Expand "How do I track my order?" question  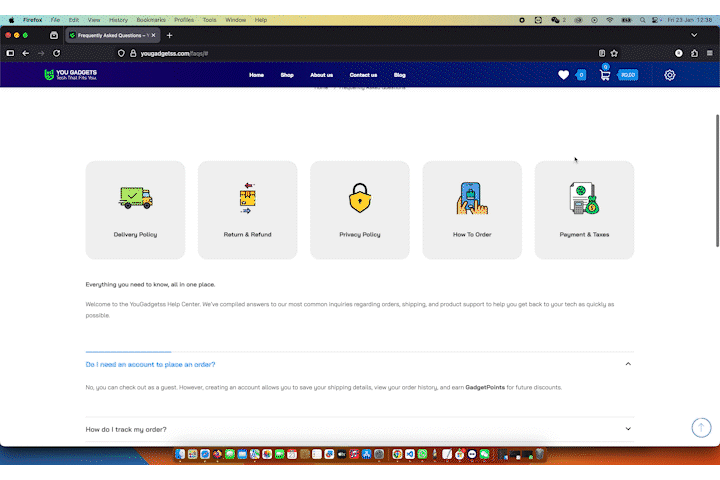click(x=126, y=429)
